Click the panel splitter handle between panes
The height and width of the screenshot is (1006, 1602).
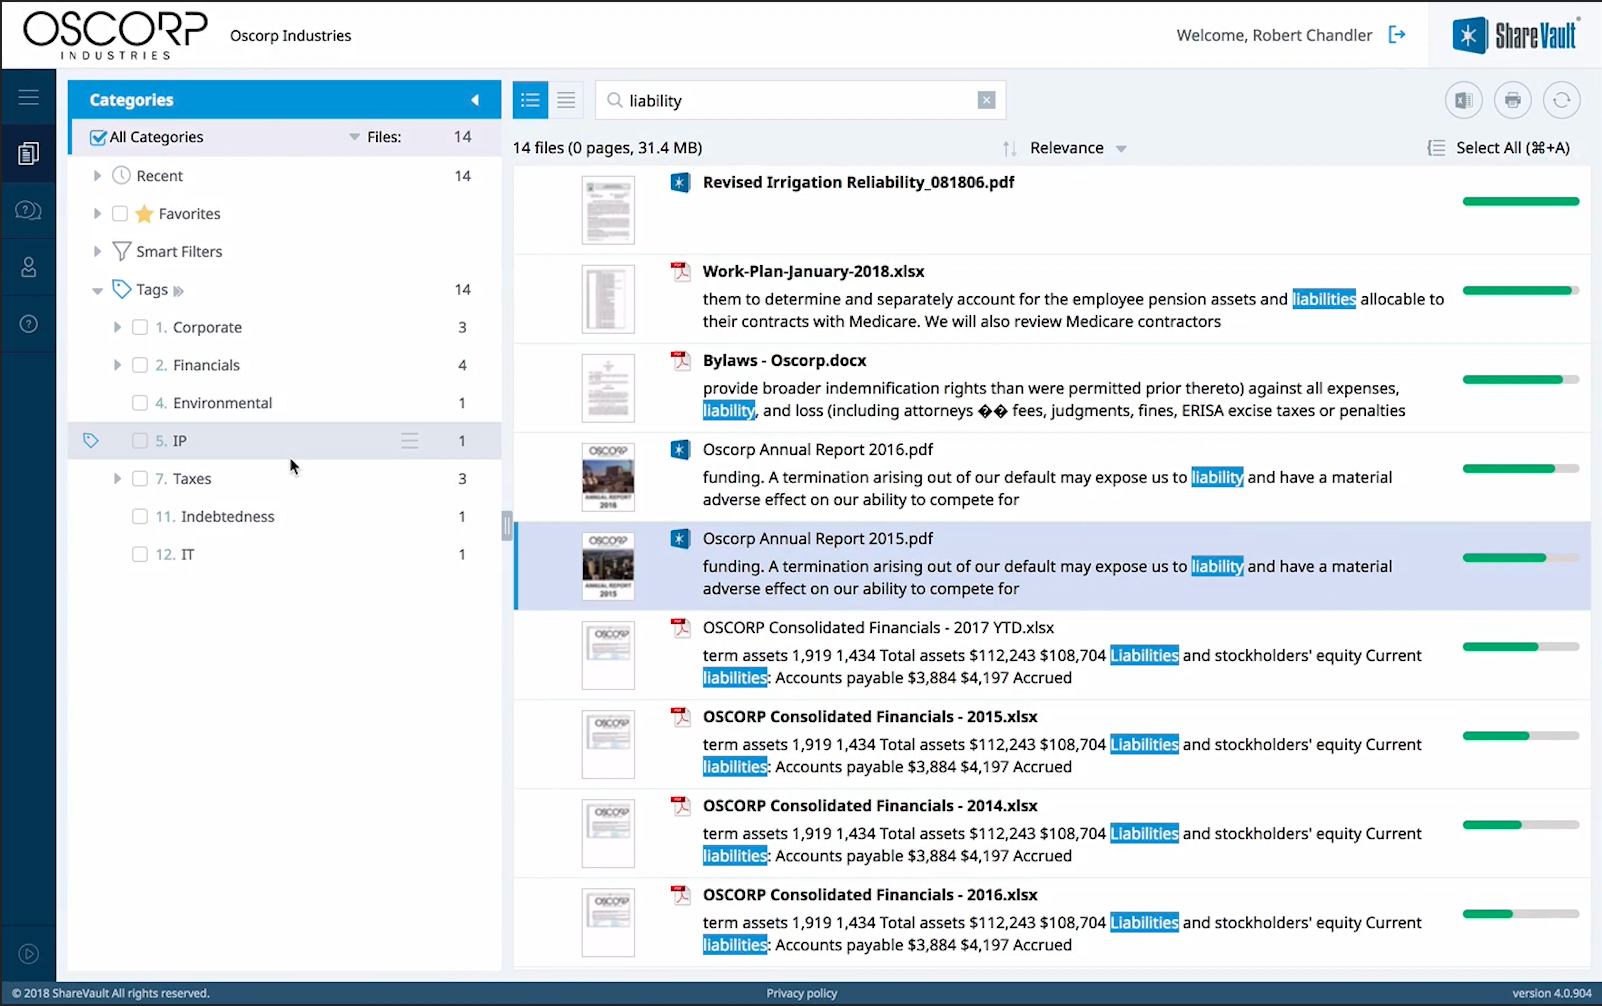(x=507, y=525)
